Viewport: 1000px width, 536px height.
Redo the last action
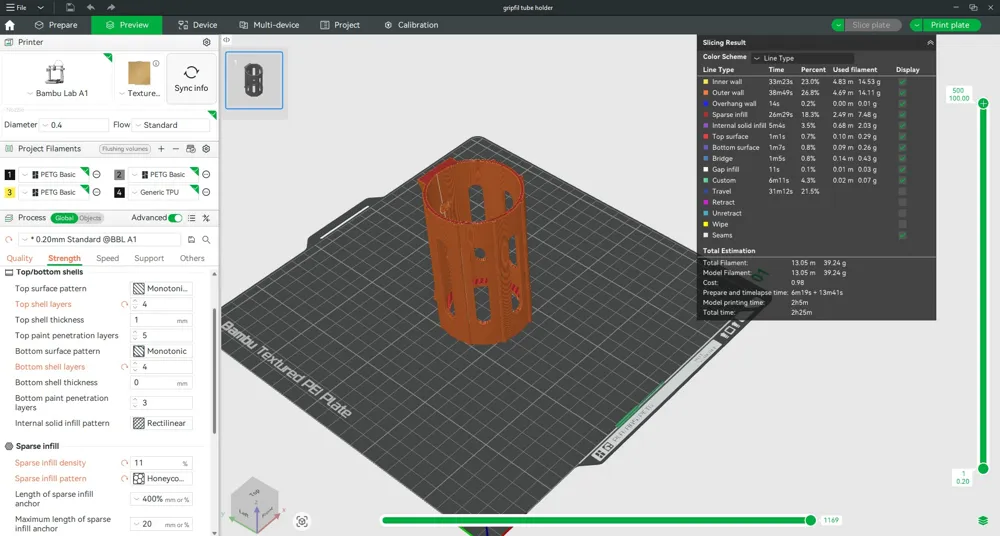tap(111, 8)
